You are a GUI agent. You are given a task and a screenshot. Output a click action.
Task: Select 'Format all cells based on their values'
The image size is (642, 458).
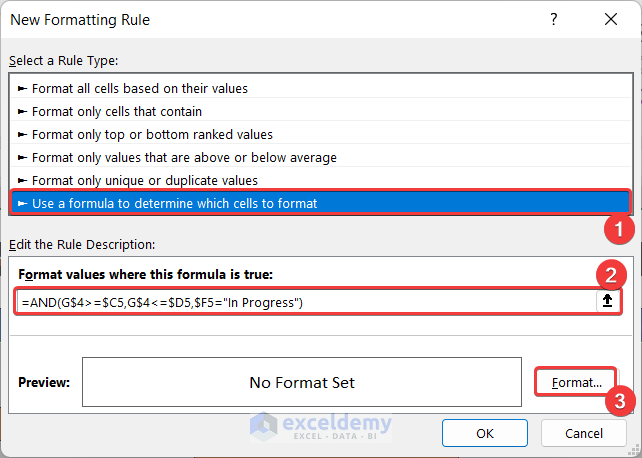tap(140, 88)
